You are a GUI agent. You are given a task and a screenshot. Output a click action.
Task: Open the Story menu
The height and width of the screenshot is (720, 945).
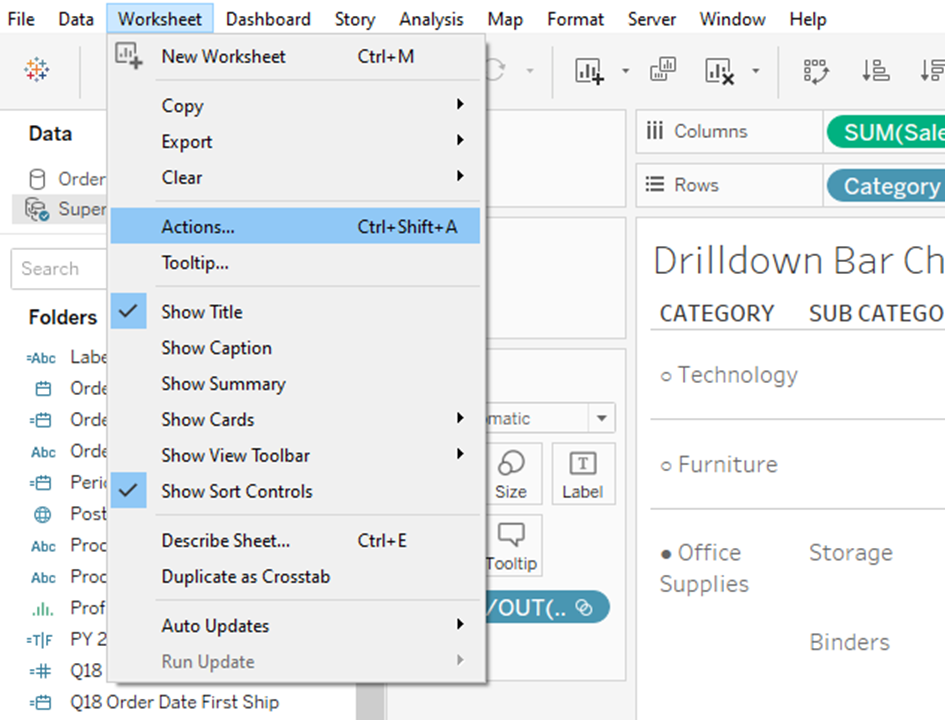point(355,19)
